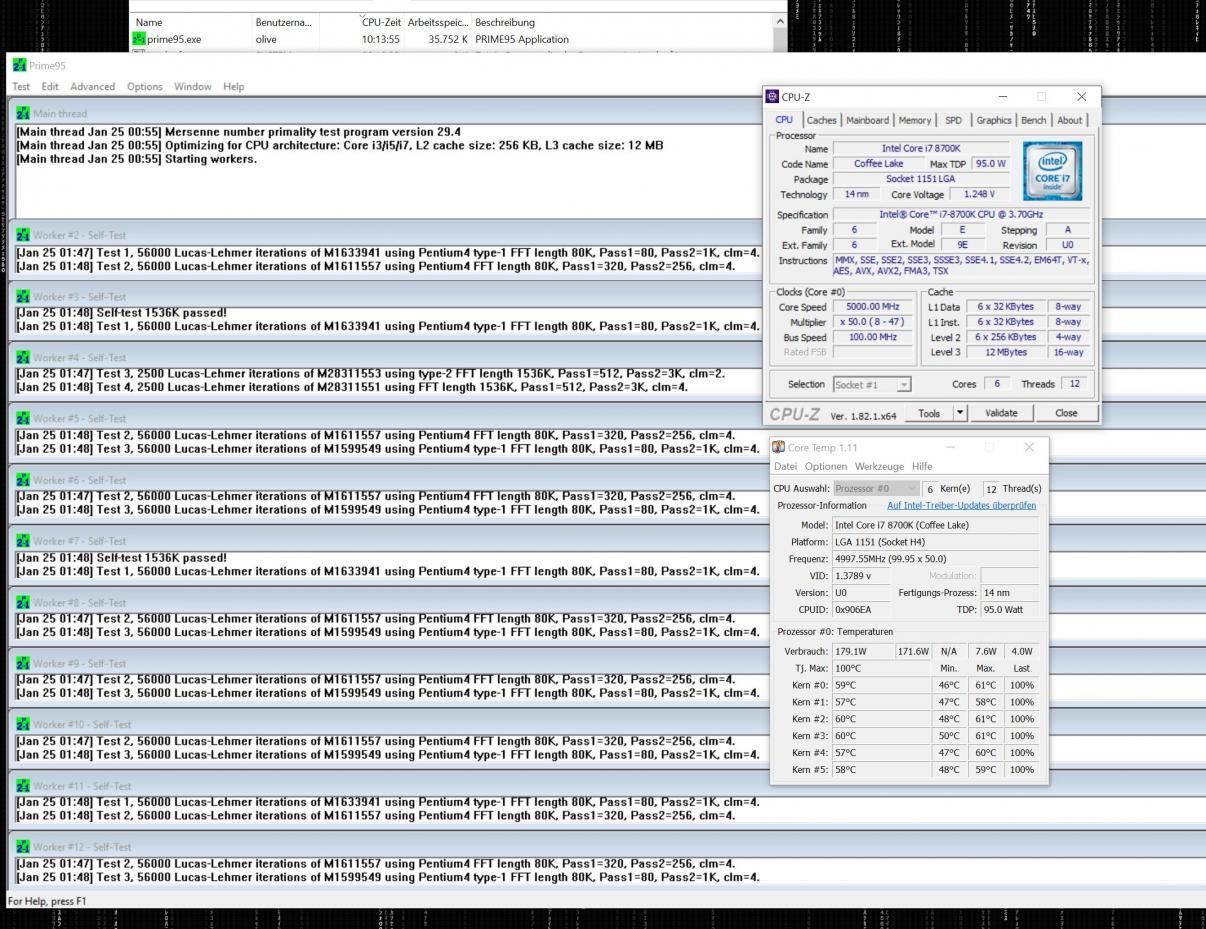Click the prime95.exe icon in Task Manager
Viewport: 1206px width, 929px height.
pyautogui.click(x=139, y=39)
